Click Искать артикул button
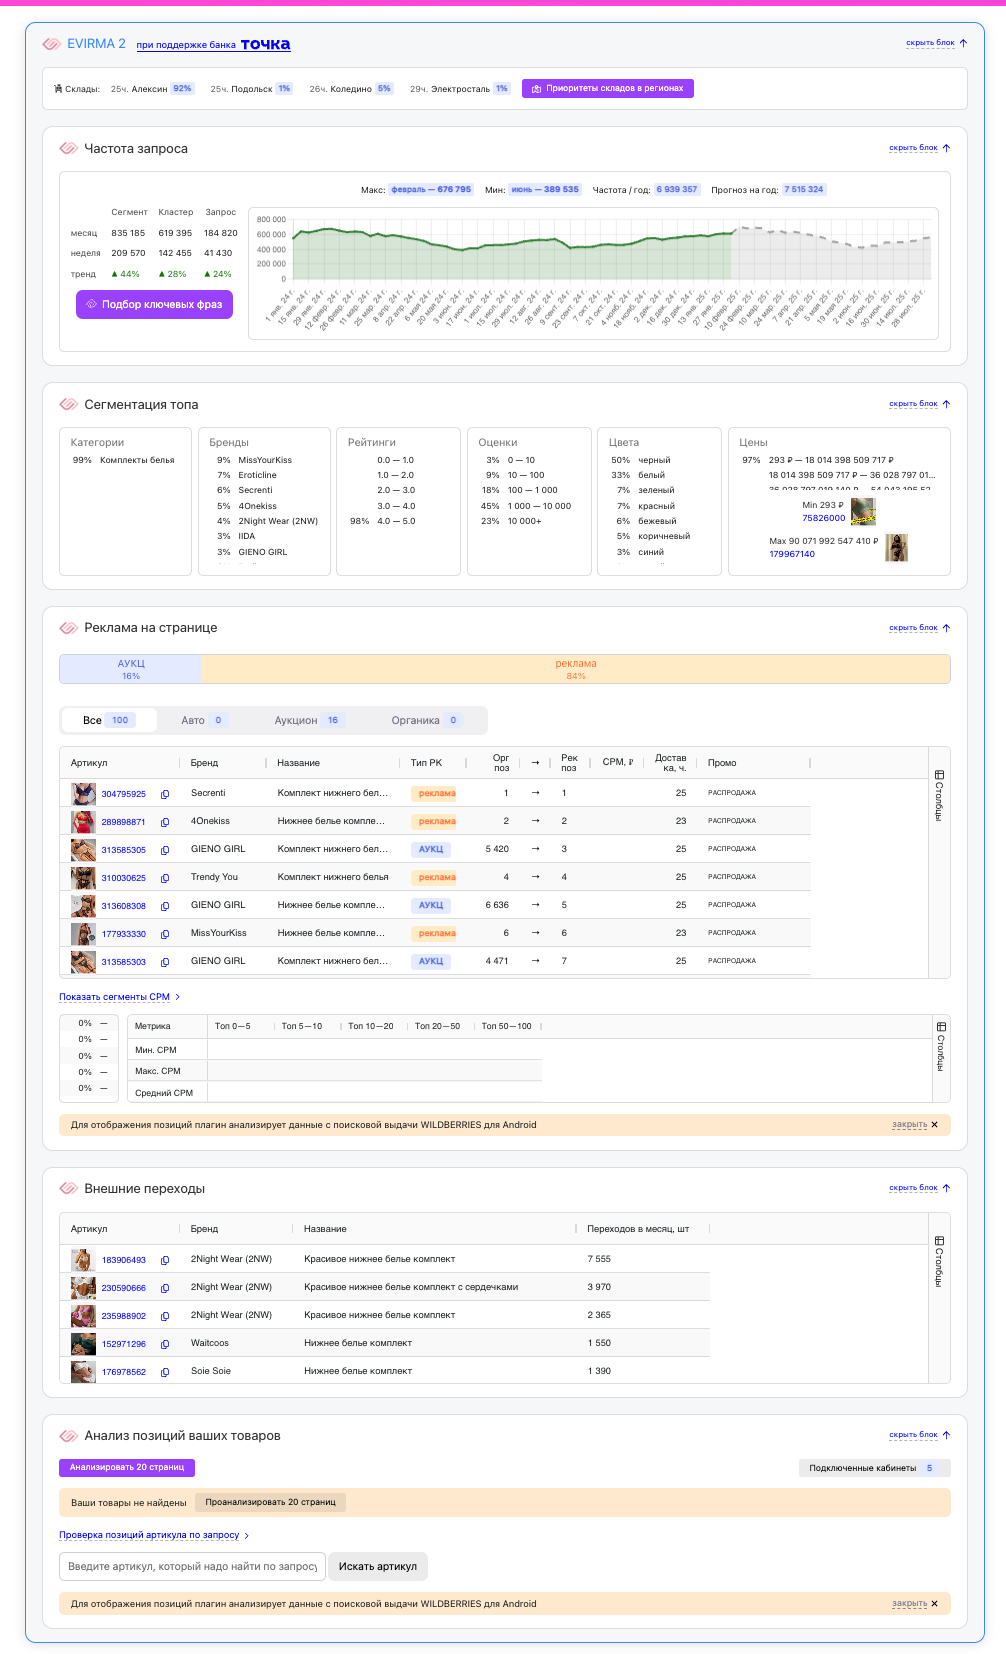Viewport: 1006px width, 1654px height. coord(378,1566)
